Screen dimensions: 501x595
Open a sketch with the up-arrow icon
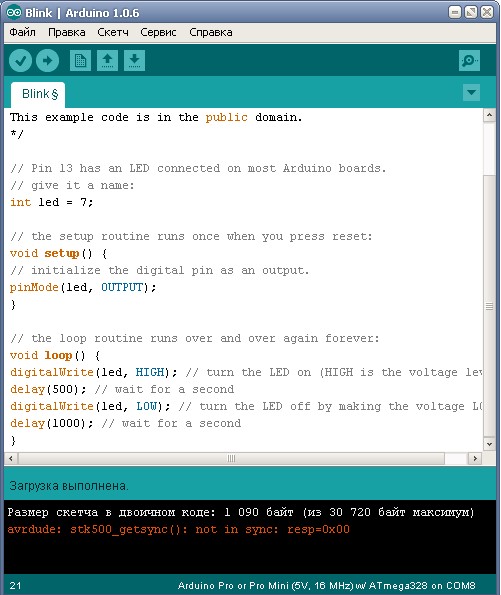pyautogui.click(x=107, y=61)
